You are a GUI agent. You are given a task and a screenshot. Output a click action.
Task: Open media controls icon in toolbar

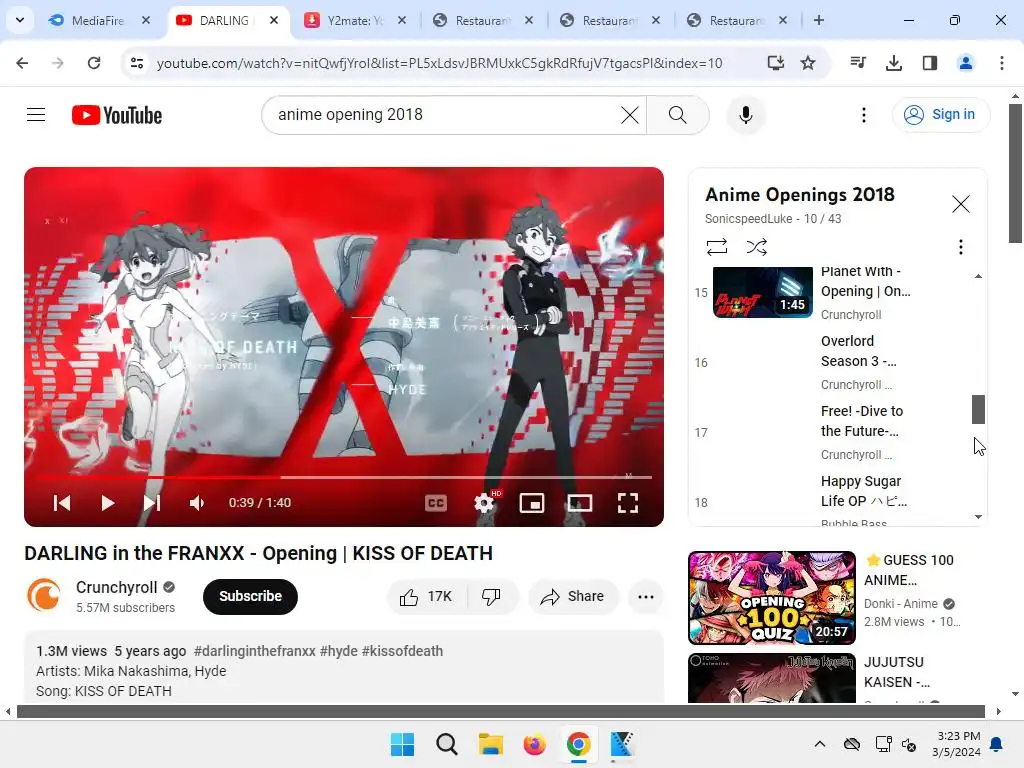pos(857,63)
